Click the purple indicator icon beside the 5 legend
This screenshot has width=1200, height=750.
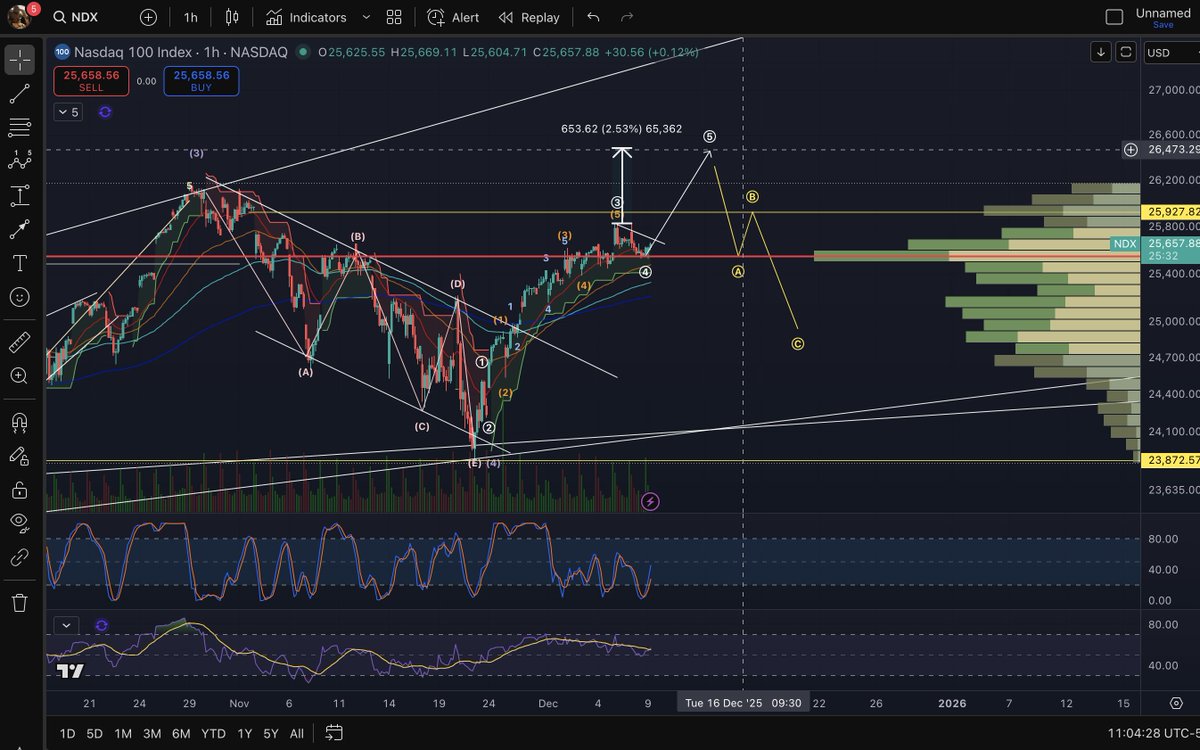click(x=105, y=112)
